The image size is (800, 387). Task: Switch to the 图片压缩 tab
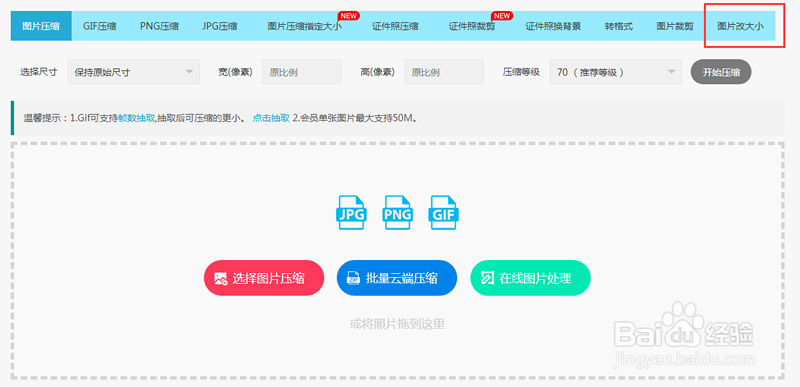tap(41, 26)
